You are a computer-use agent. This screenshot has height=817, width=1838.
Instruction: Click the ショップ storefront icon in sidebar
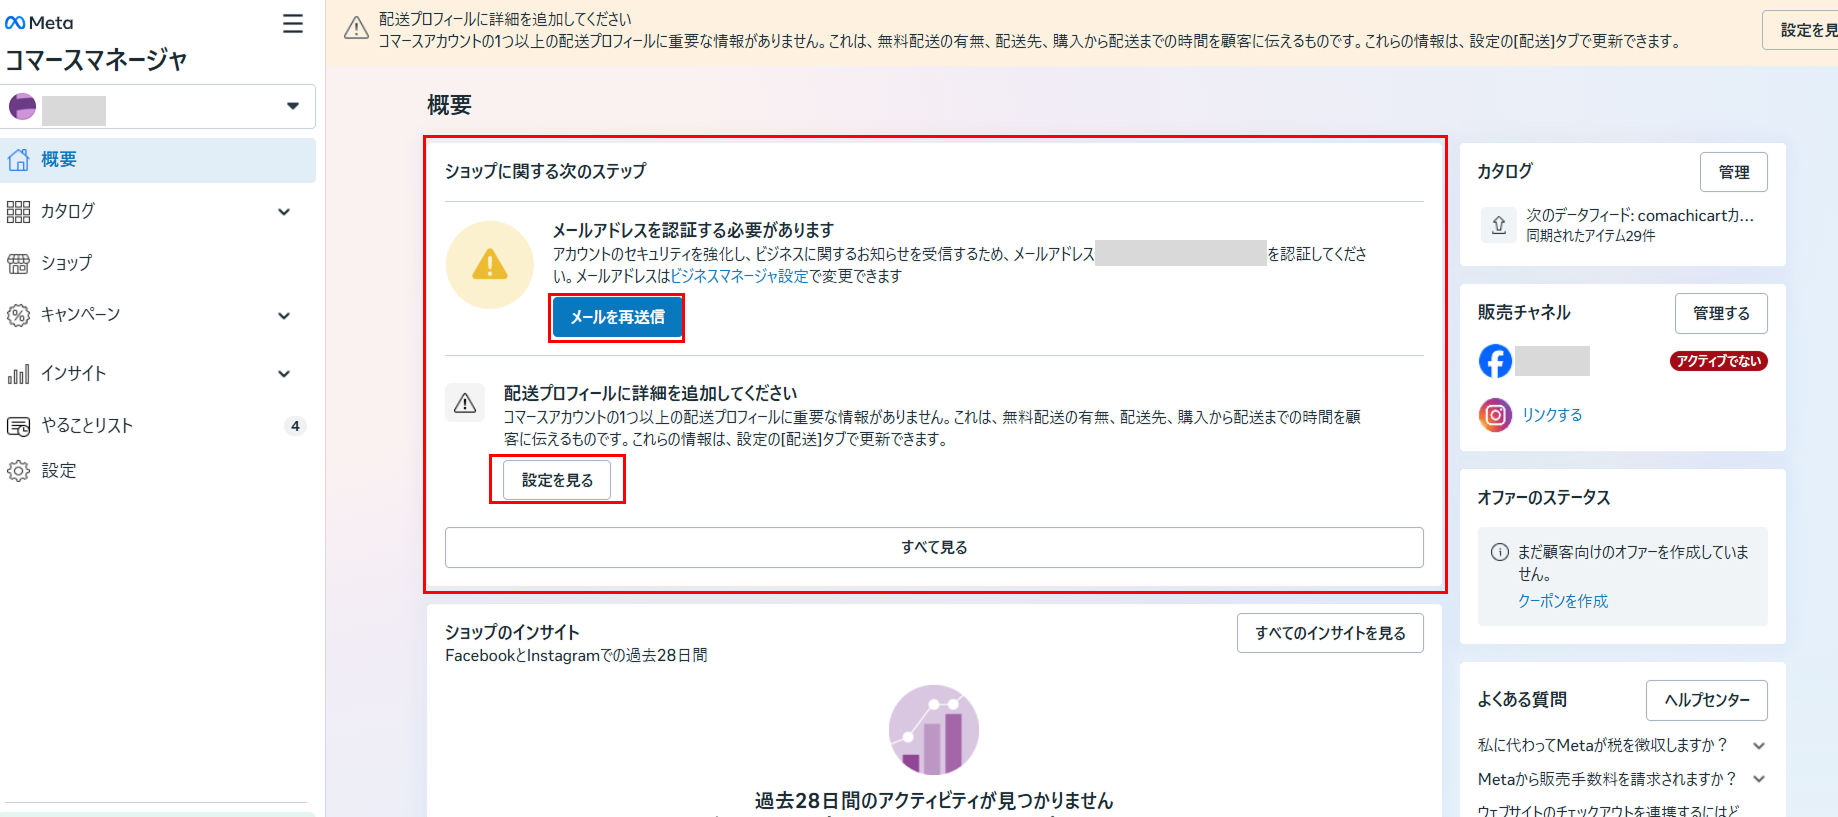coord(19,263)
